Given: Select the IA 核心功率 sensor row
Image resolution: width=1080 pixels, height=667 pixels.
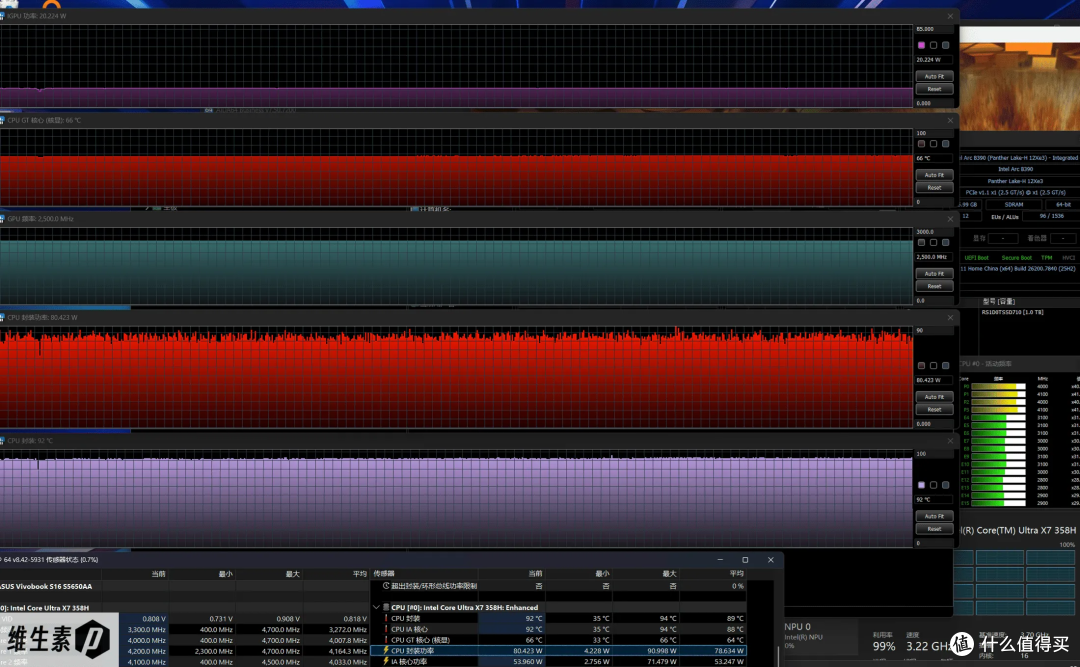Looking at the screenshot, I should coord(559,661).
